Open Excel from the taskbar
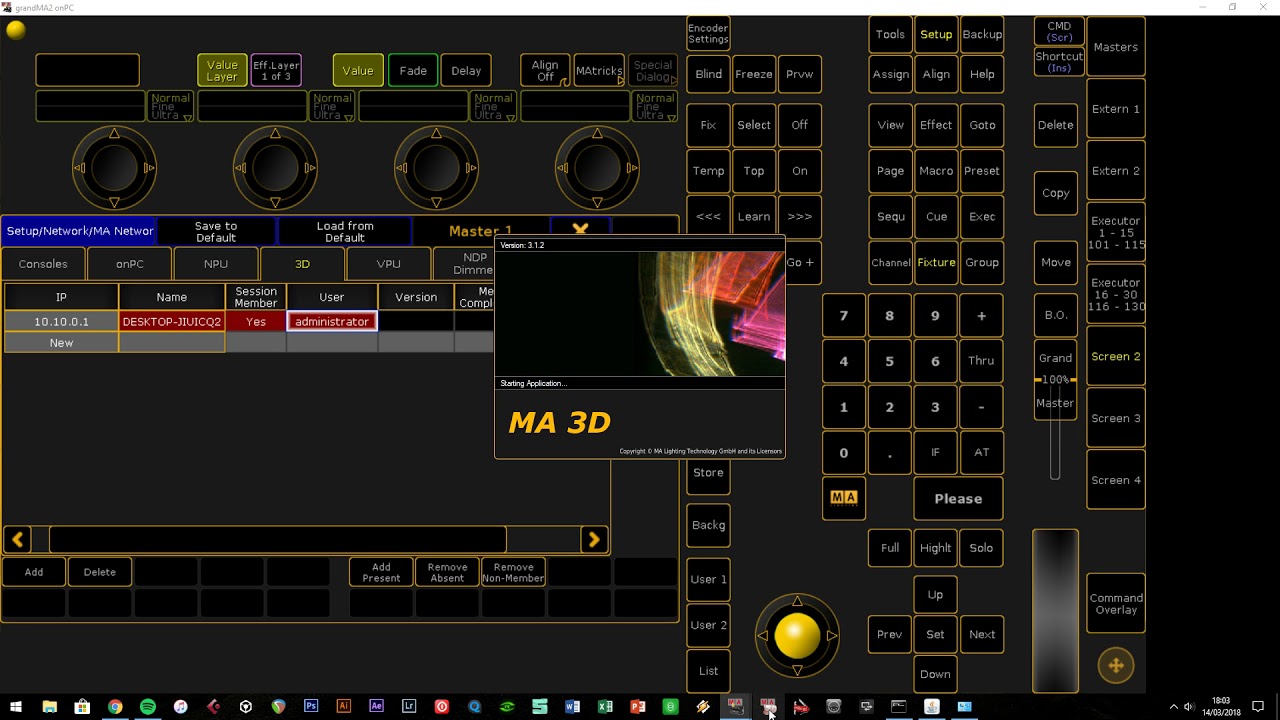Viewport: 1280px width, 720px height. point(605,707)
